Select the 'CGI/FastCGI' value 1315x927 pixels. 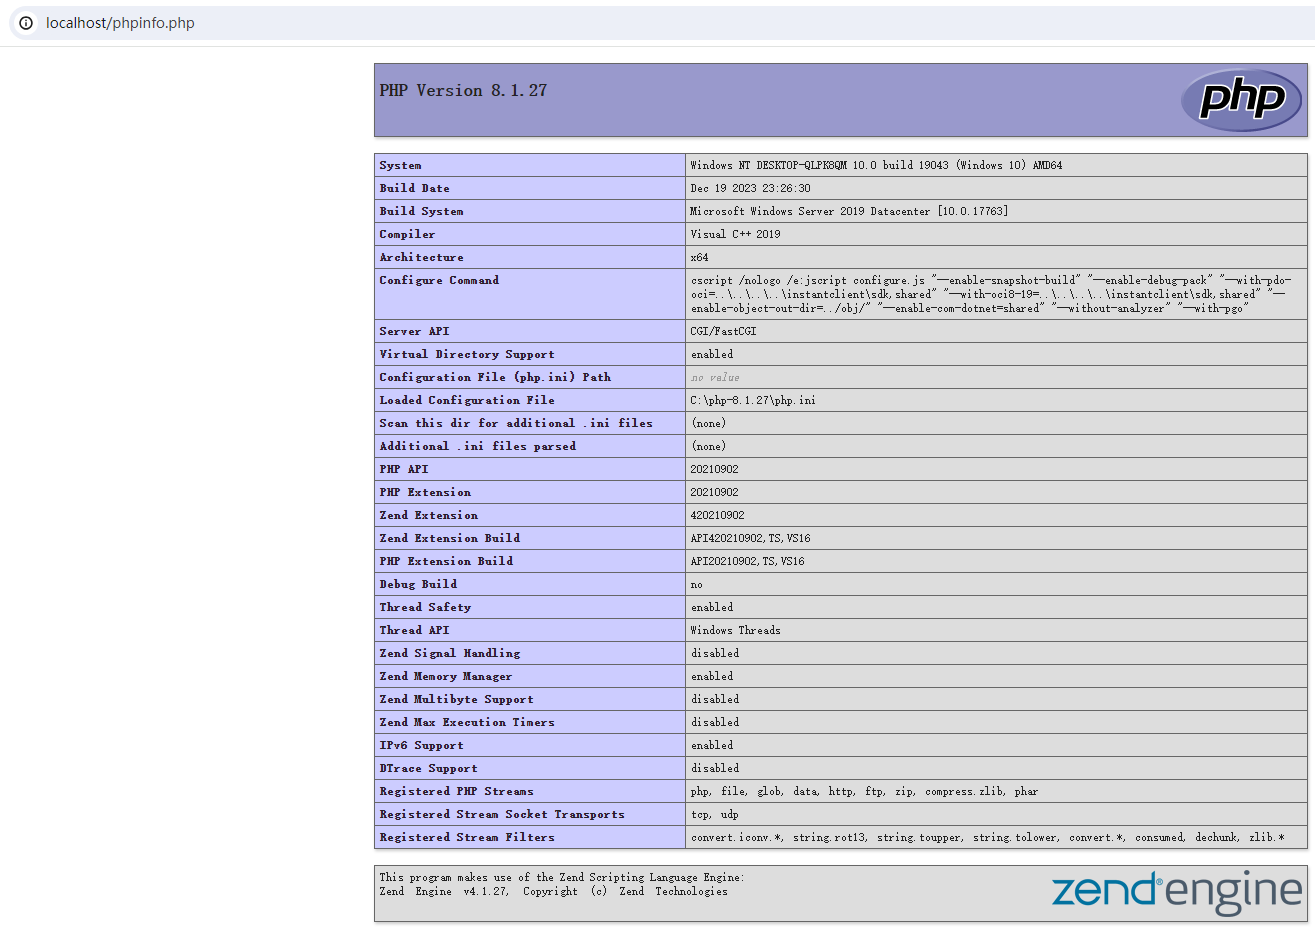pyautogui.click(x=723, y=332)
